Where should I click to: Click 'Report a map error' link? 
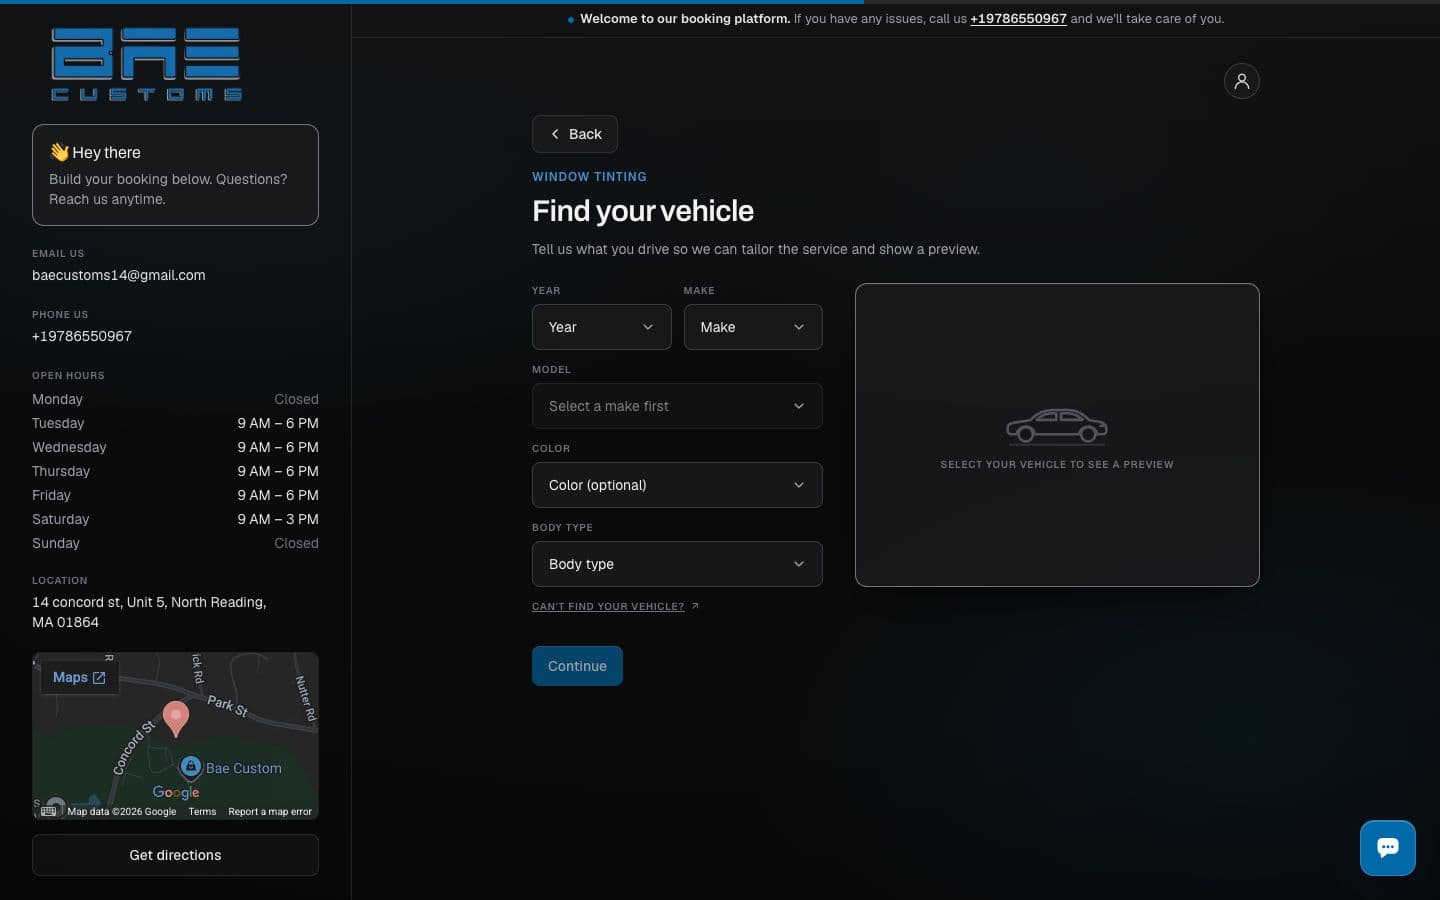(x=270, y=811)
